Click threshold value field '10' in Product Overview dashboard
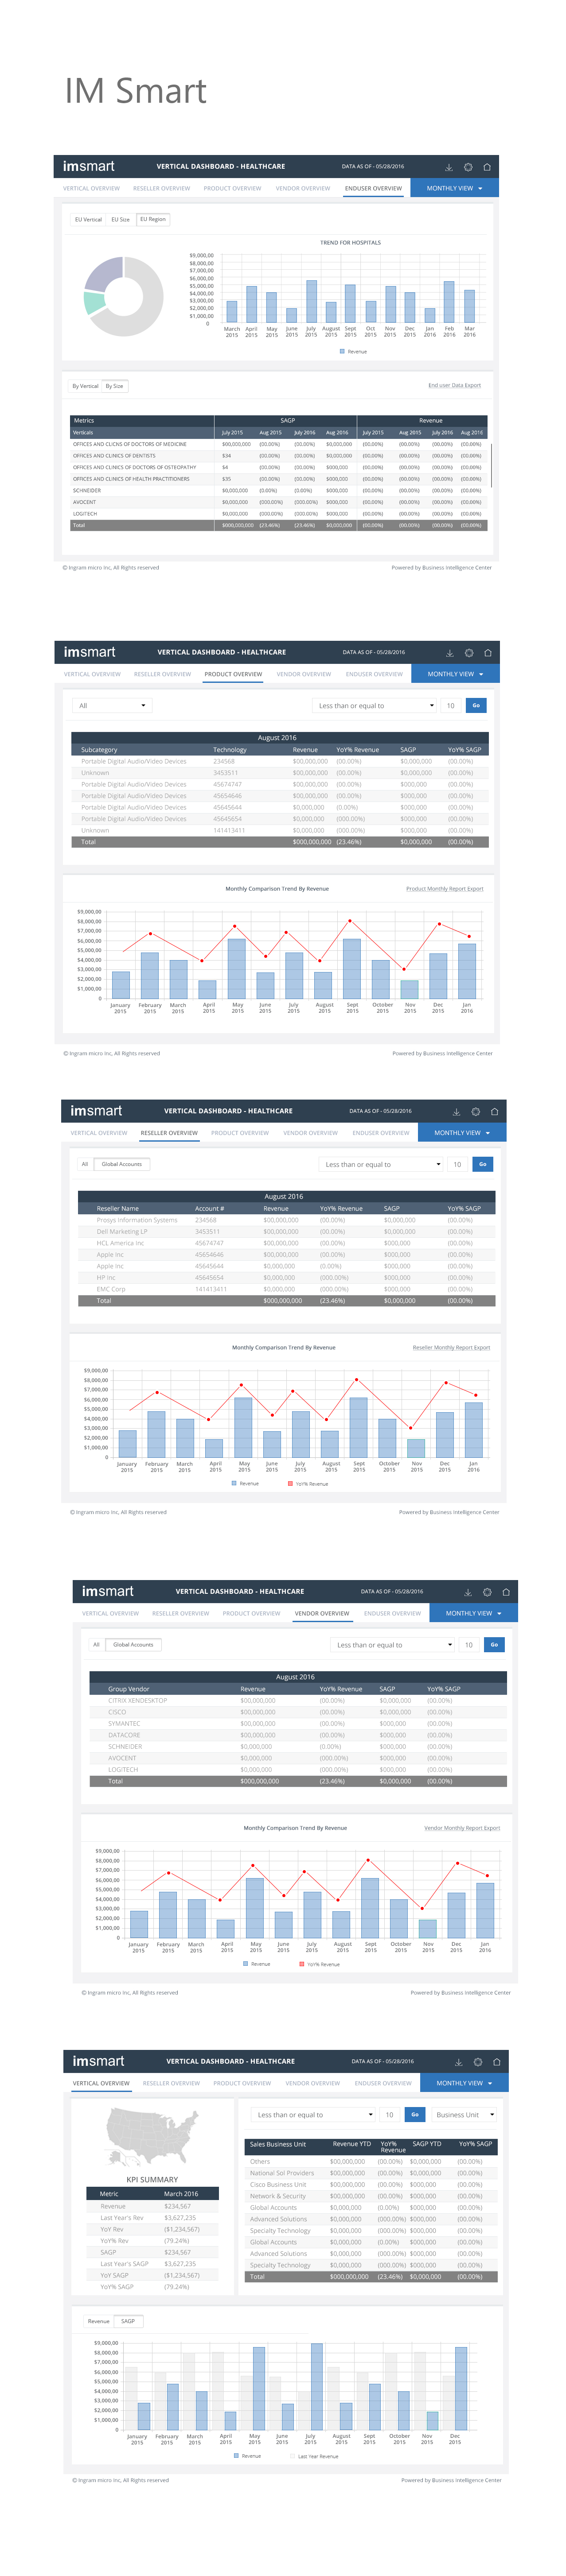This screenshot has height=2576, width=566. click(x=451, y=706)
